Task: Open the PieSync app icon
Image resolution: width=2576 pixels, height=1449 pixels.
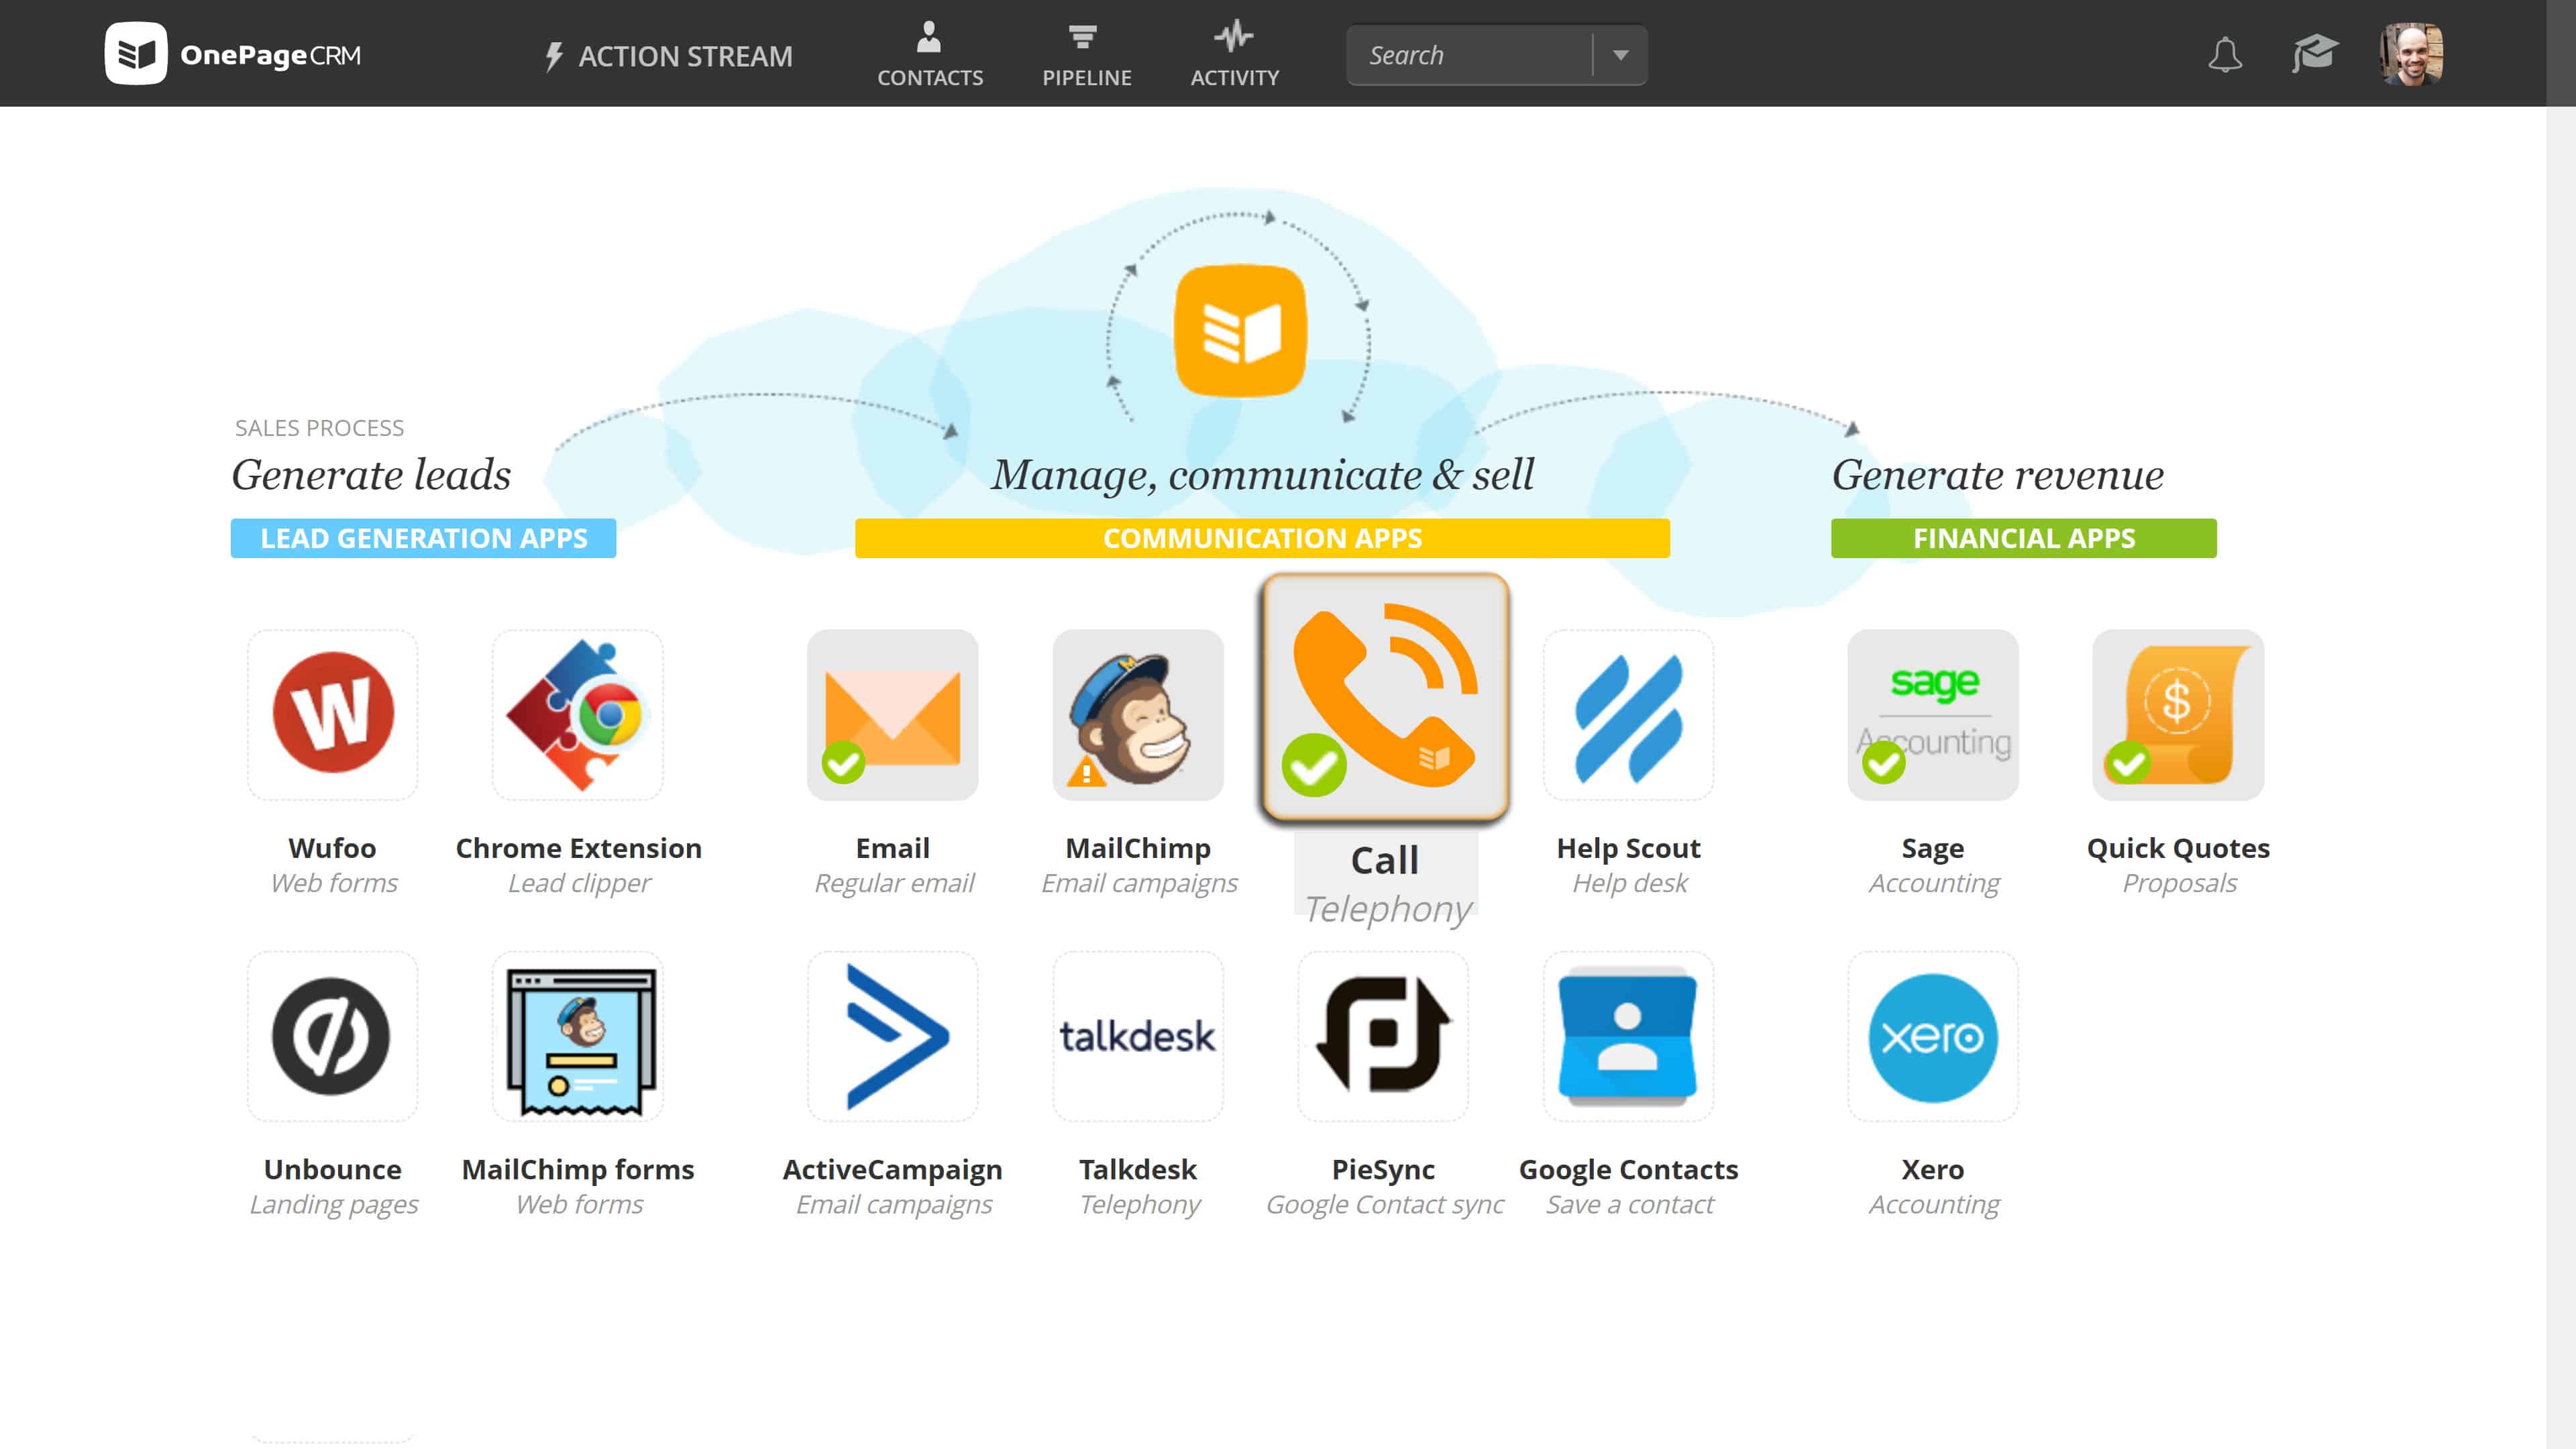Action: (x=1383, y=1036)
